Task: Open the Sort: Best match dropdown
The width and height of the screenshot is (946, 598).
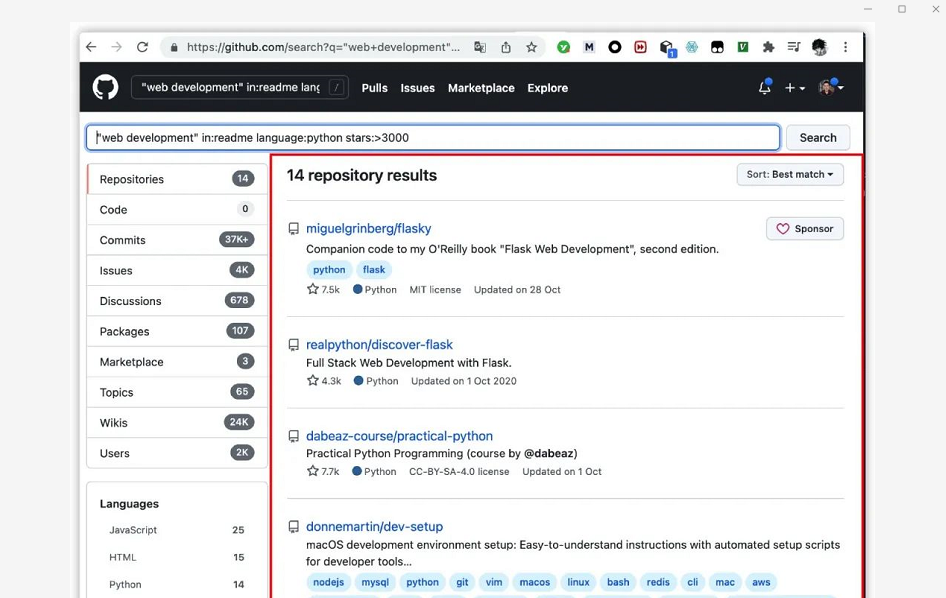Action: click(790, 174)
